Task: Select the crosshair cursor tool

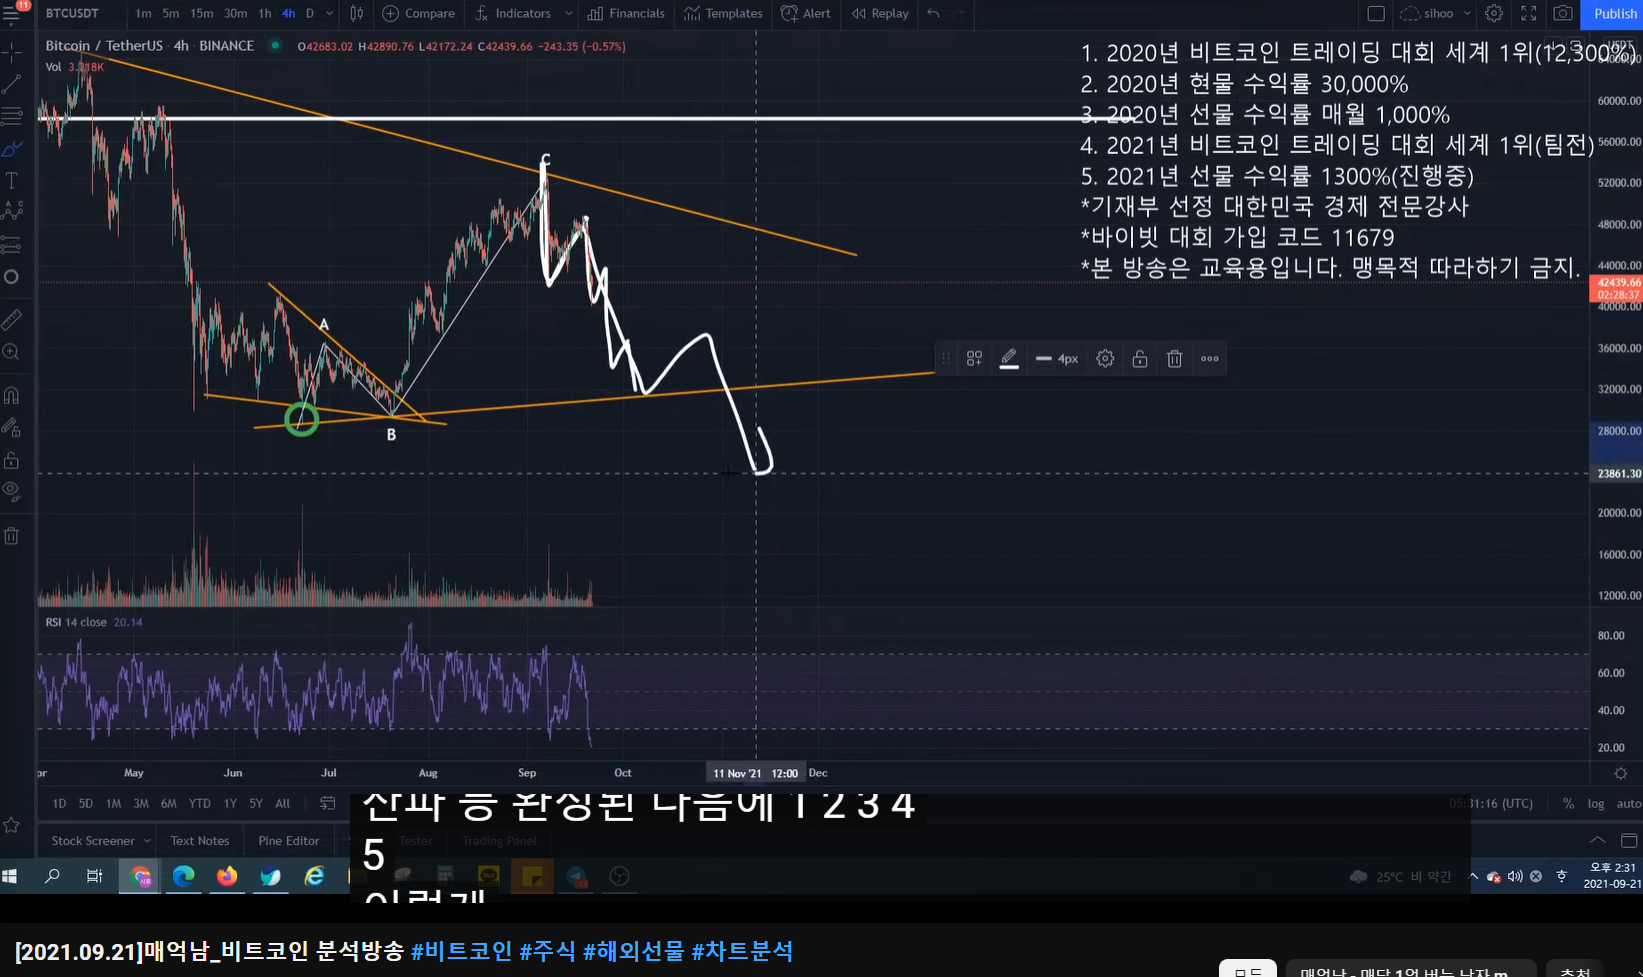Action: pyautogui.click(x=12, y=51)
